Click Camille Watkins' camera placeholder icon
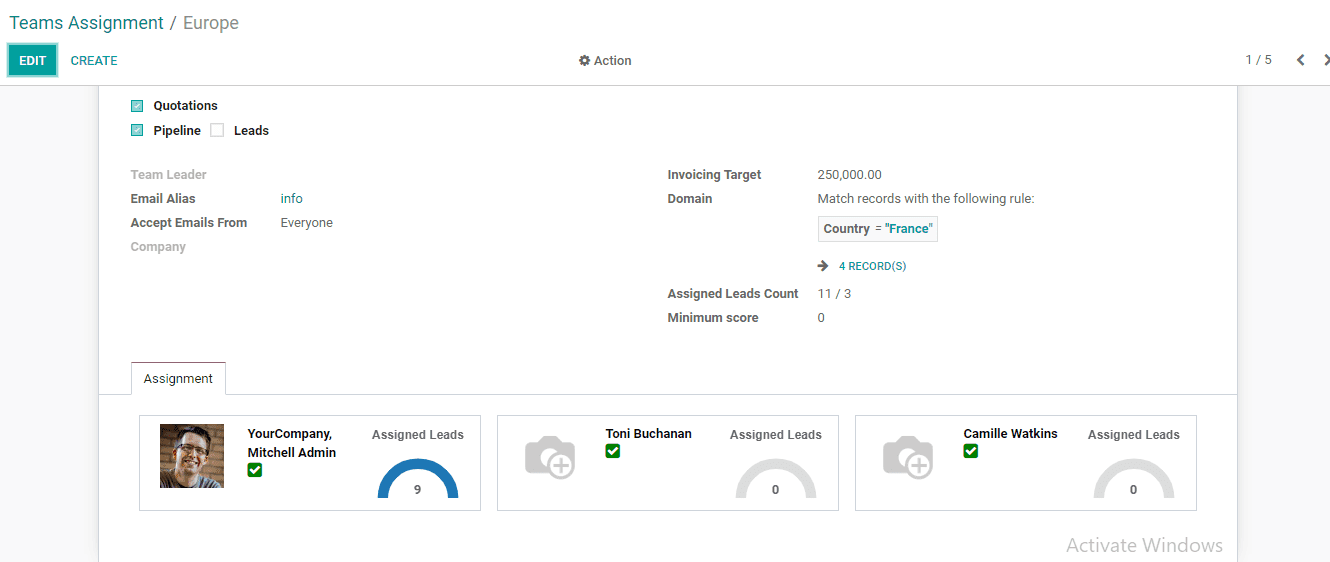This screenshot has width=1330, height=562. pyautogui.click(x=908, y=457)
